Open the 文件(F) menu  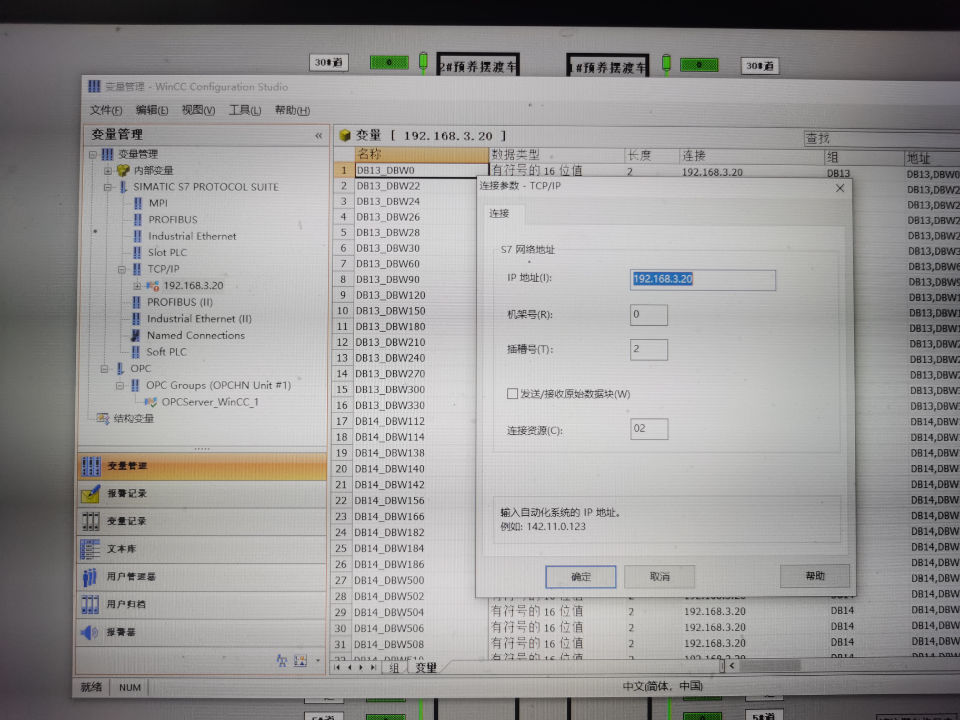(106, 110)
